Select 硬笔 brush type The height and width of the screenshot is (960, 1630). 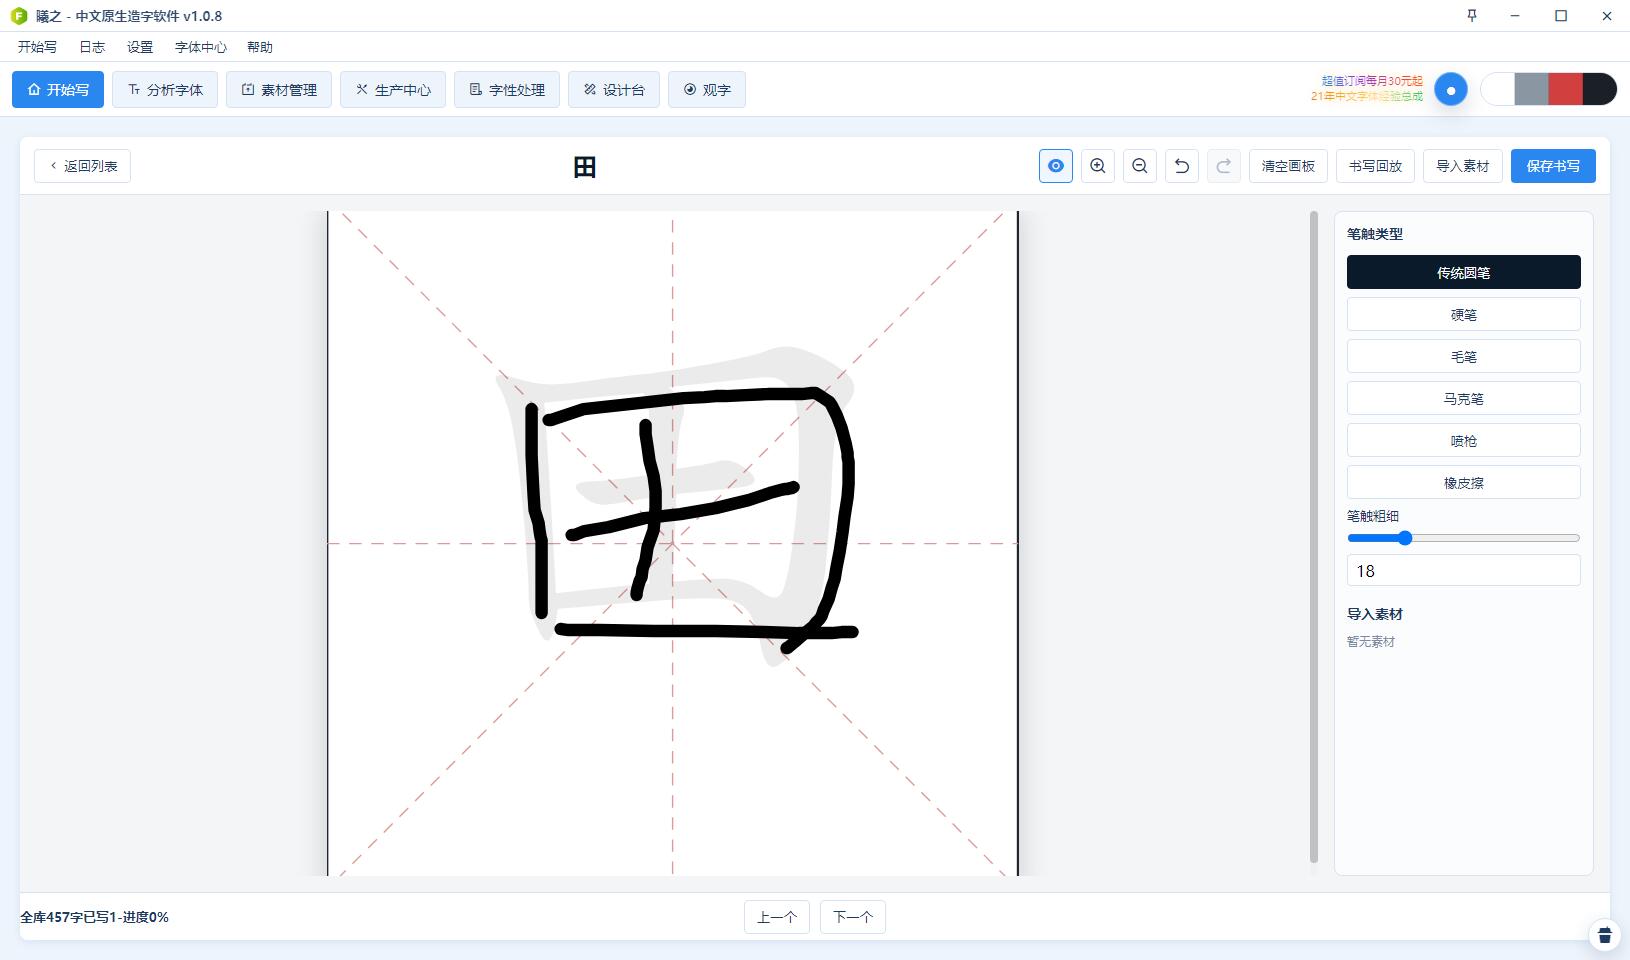pyautogui.click(x=1463, y=314)
